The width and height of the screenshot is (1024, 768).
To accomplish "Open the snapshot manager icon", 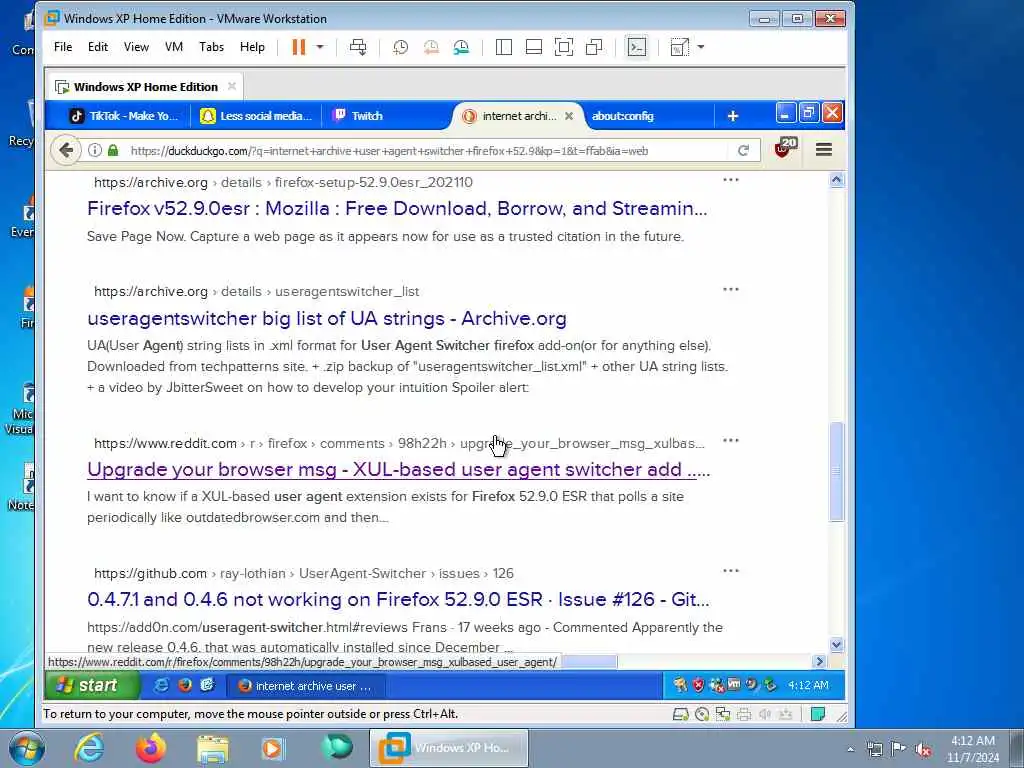I will (x=461, y=47).
